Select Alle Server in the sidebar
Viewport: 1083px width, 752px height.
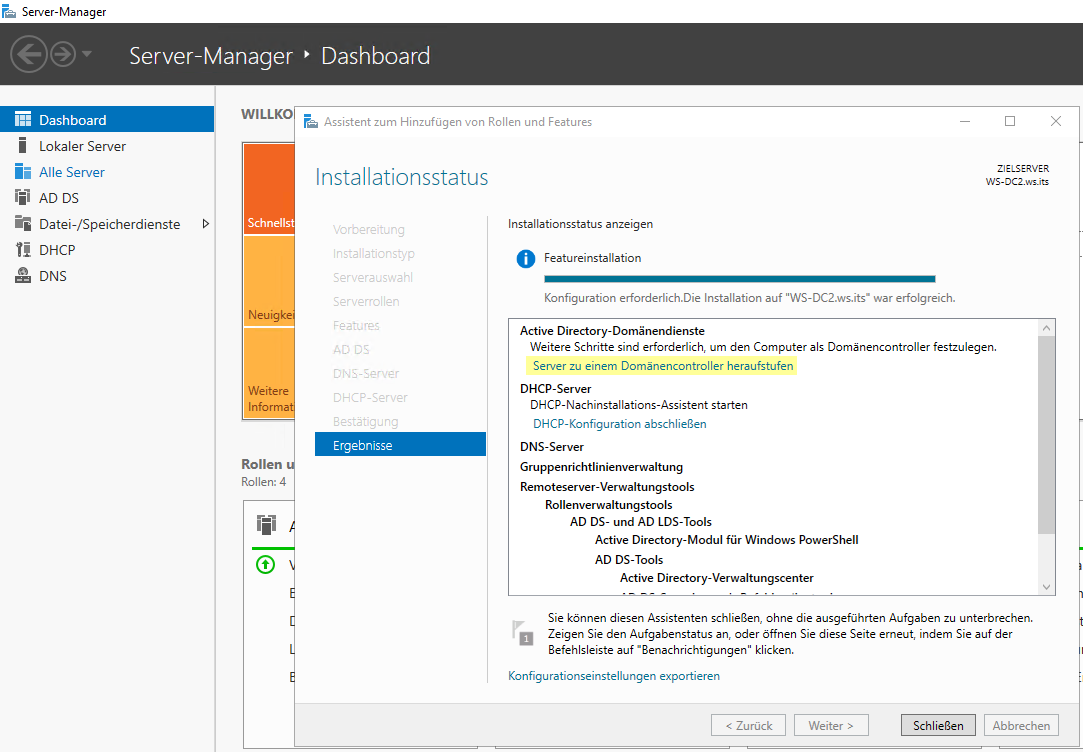pyautogui.click(x=107, y=172)
